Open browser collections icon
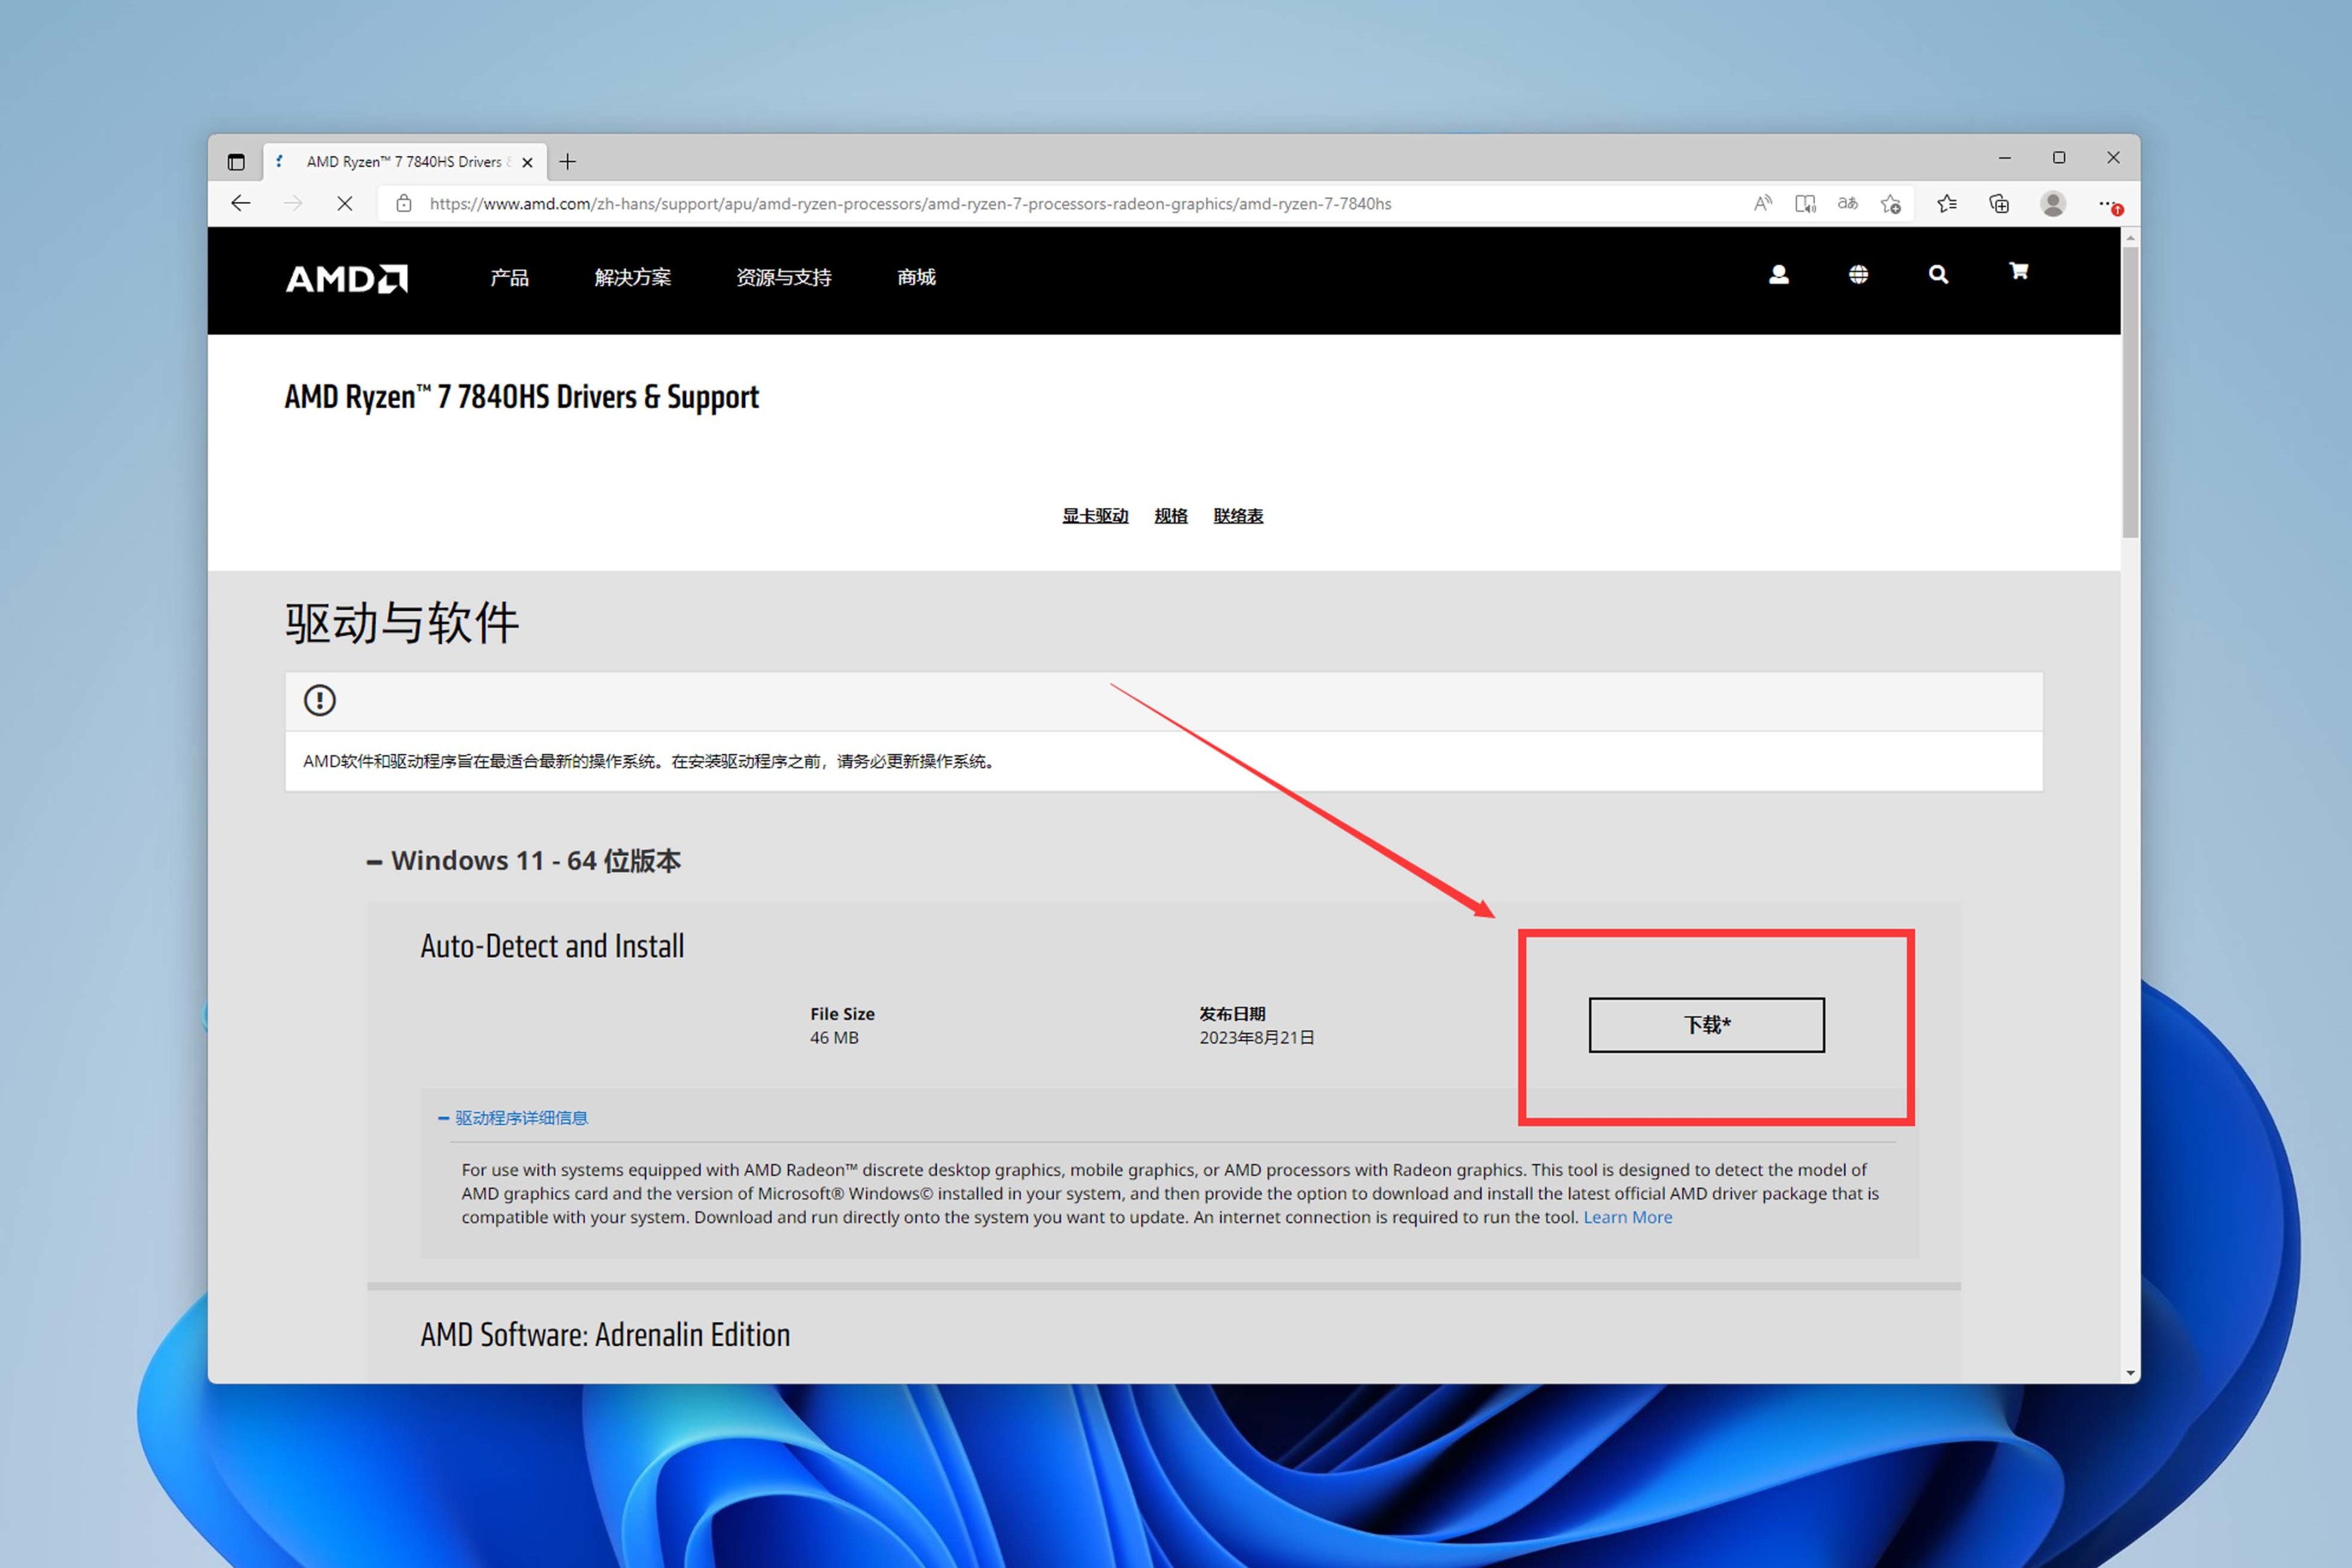 click(1999, 204)
